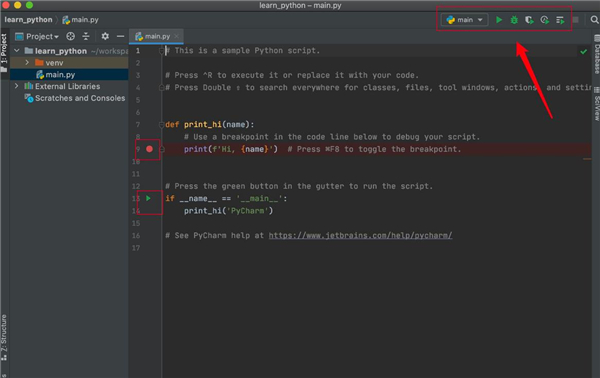The width and height of the screenshot is (600, 378).
Task: Click the if __name__ == '__main__' line
Action: [x=226, y=198]
